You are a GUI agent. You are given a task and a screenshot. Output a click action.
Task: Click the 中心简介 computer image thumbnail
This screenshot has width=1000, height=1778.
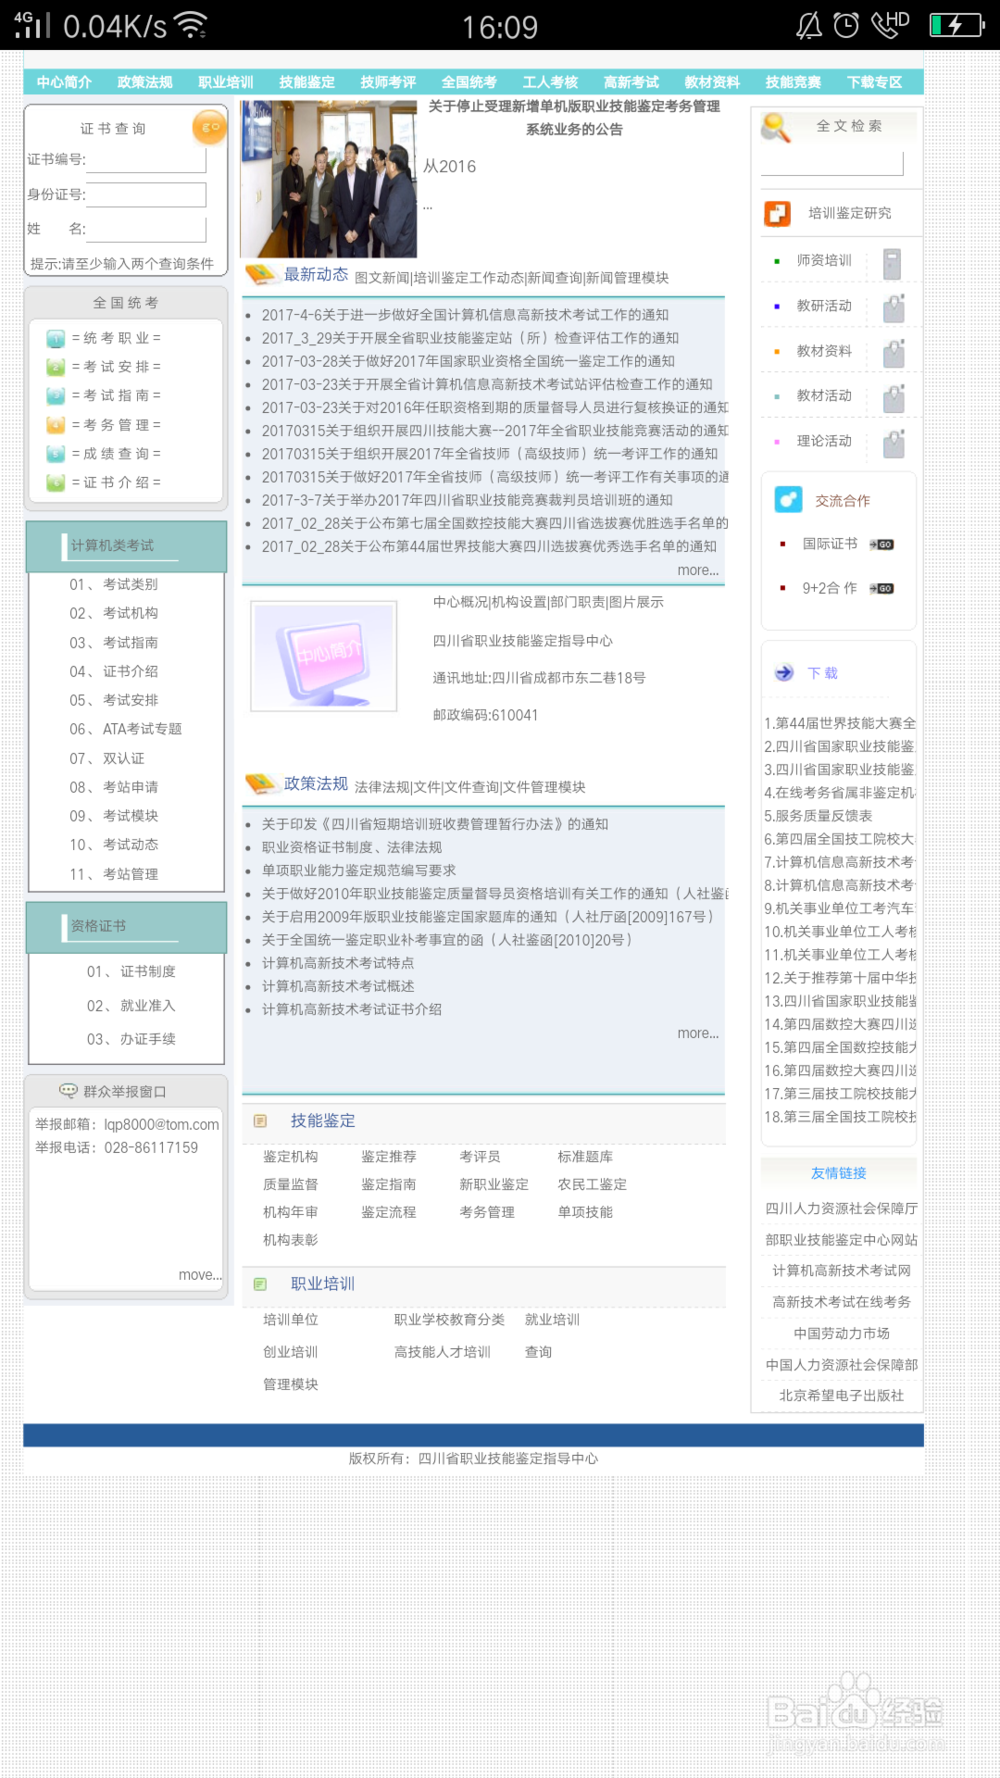(324, 656)
